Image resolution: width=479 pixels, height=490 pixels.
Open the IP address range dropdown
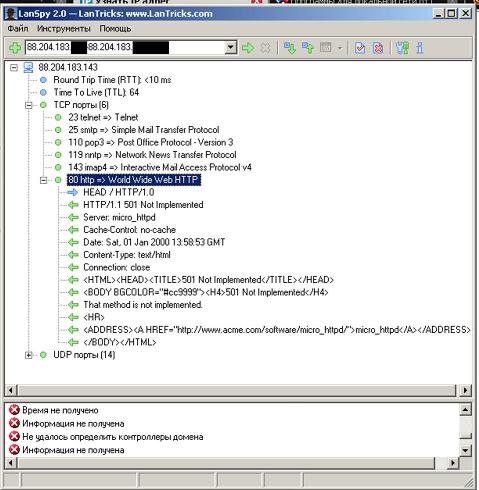click(x=231, y=48)
